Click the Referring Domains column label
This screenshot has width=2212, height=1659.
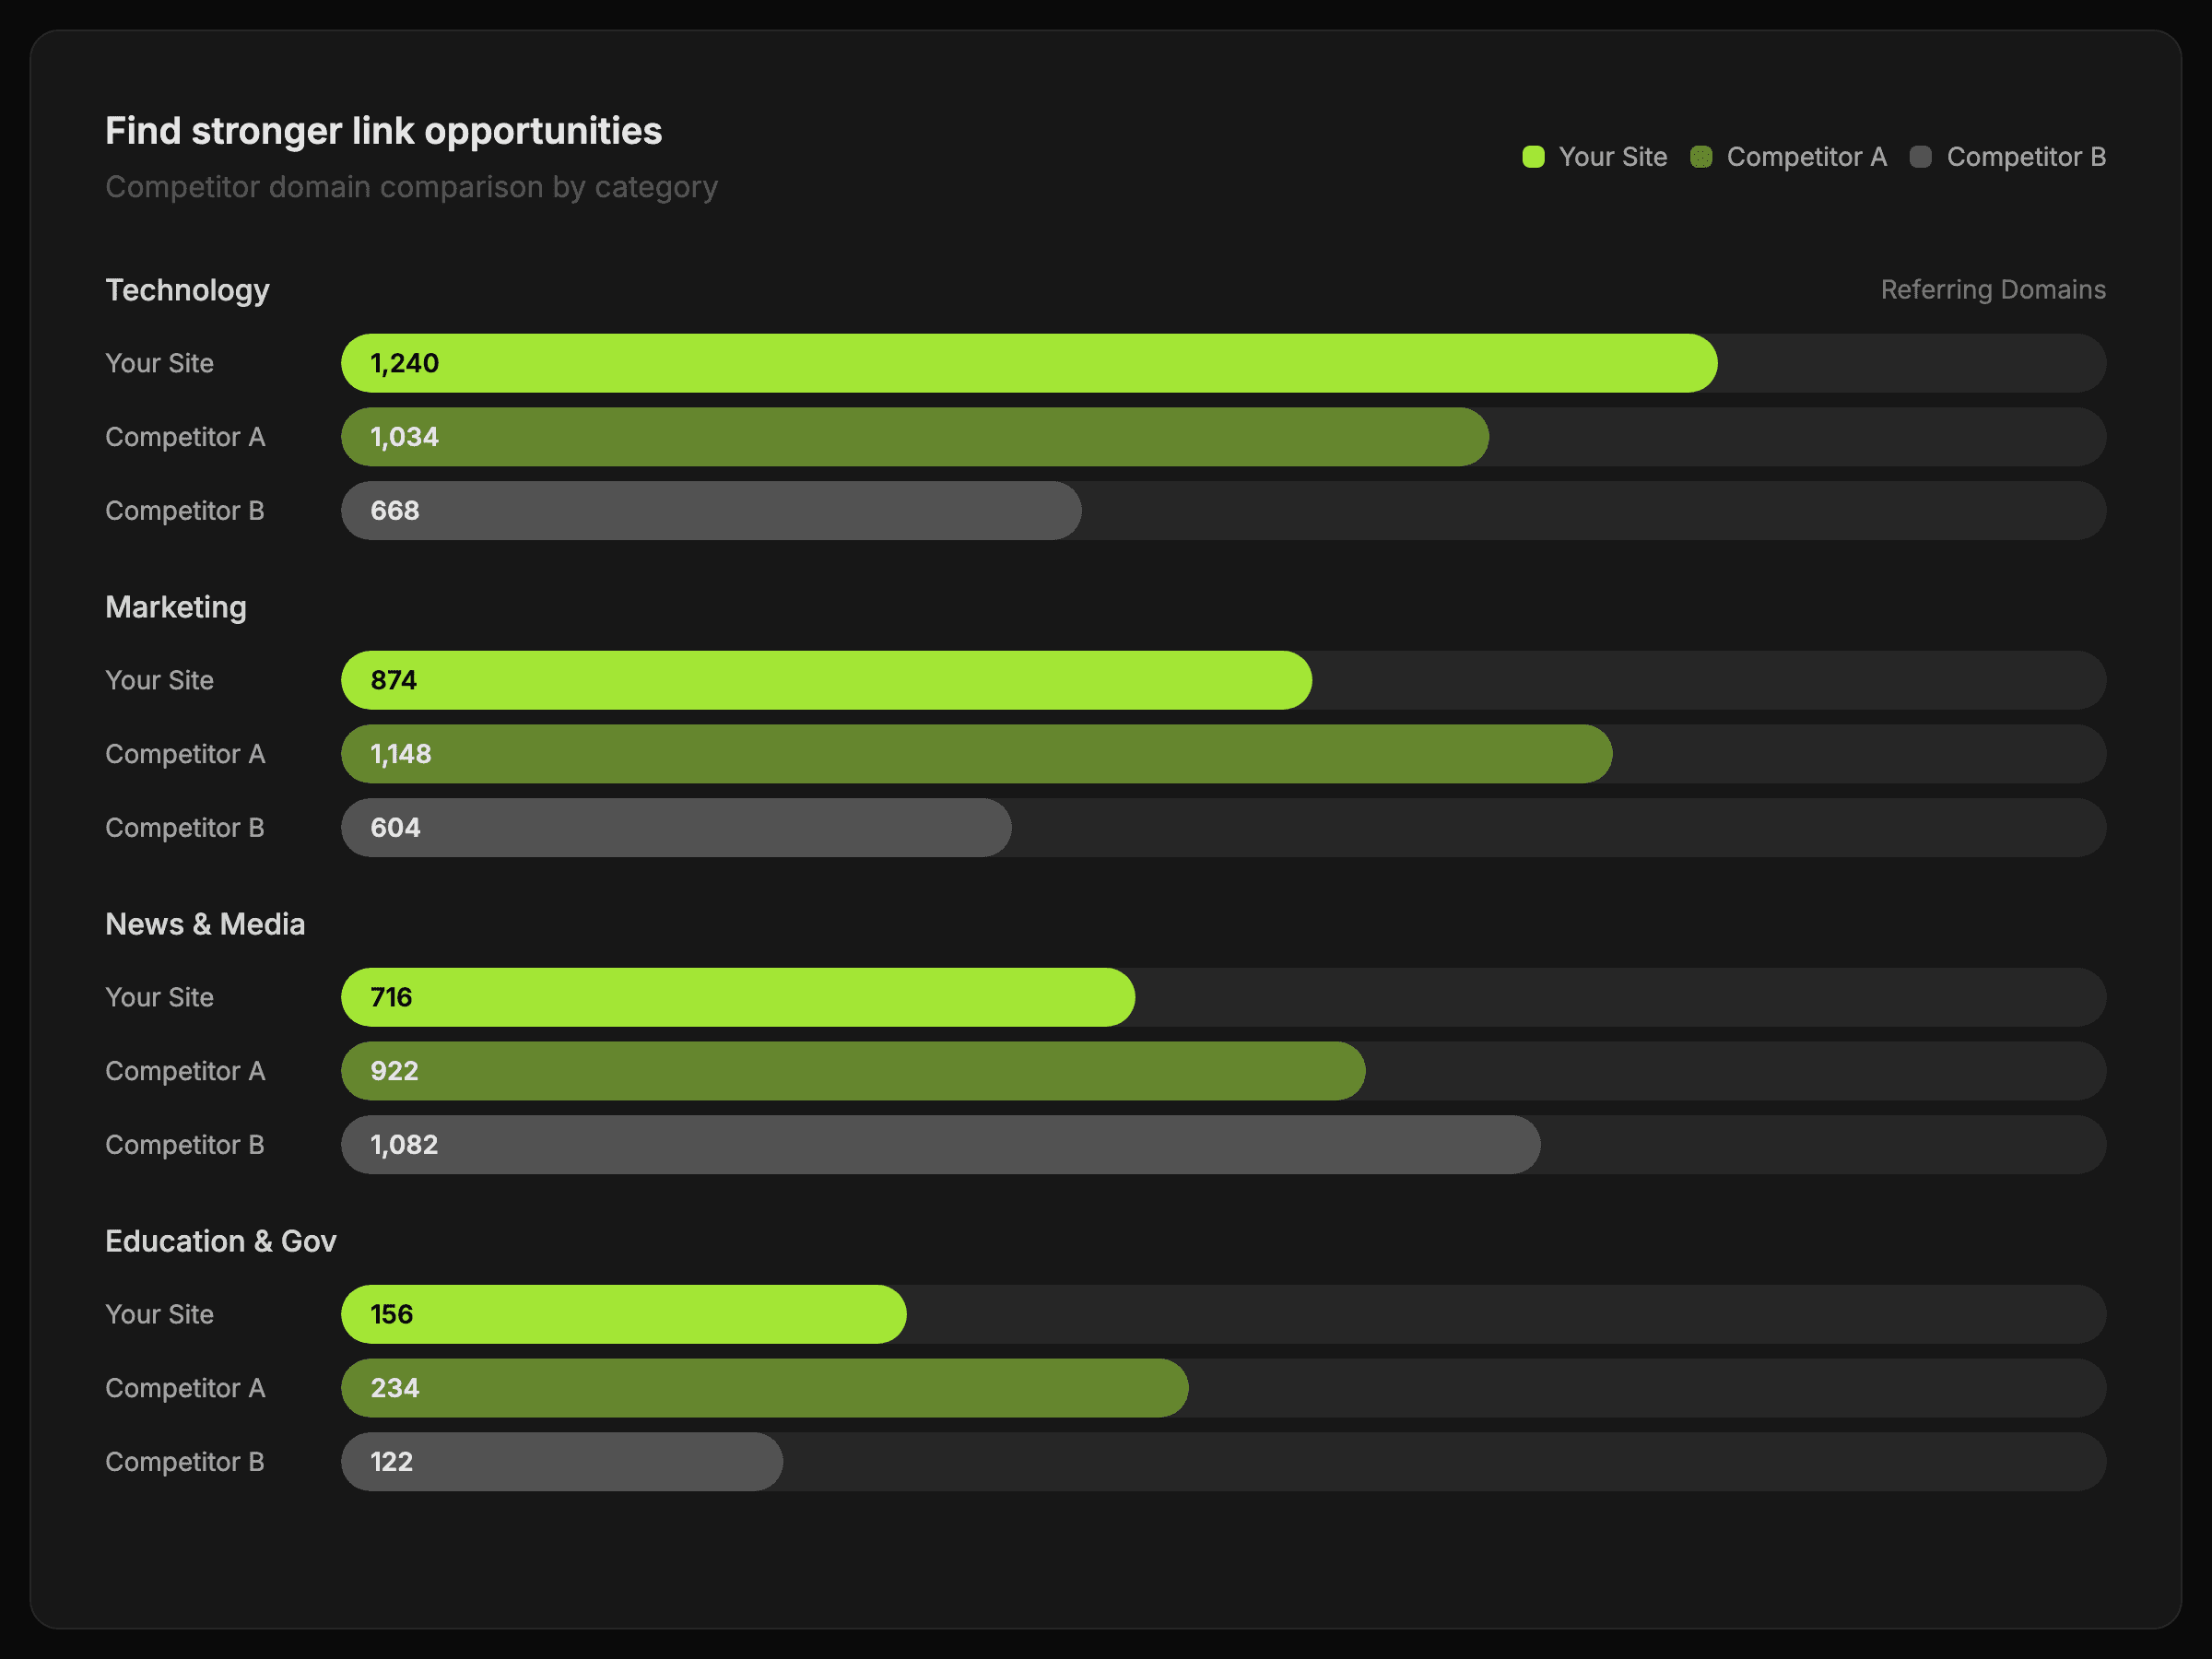click(1992, 290)
